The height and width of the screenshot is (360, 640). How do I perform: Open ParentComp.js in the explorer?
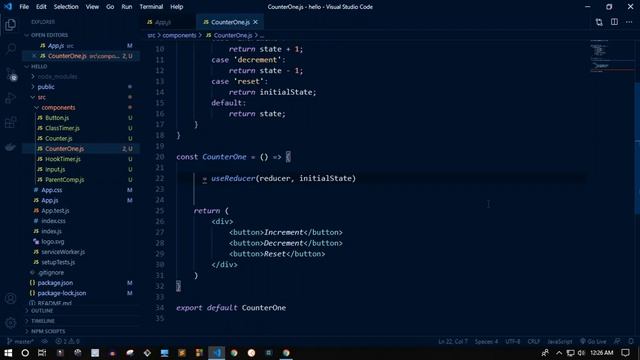pos(64,180)
